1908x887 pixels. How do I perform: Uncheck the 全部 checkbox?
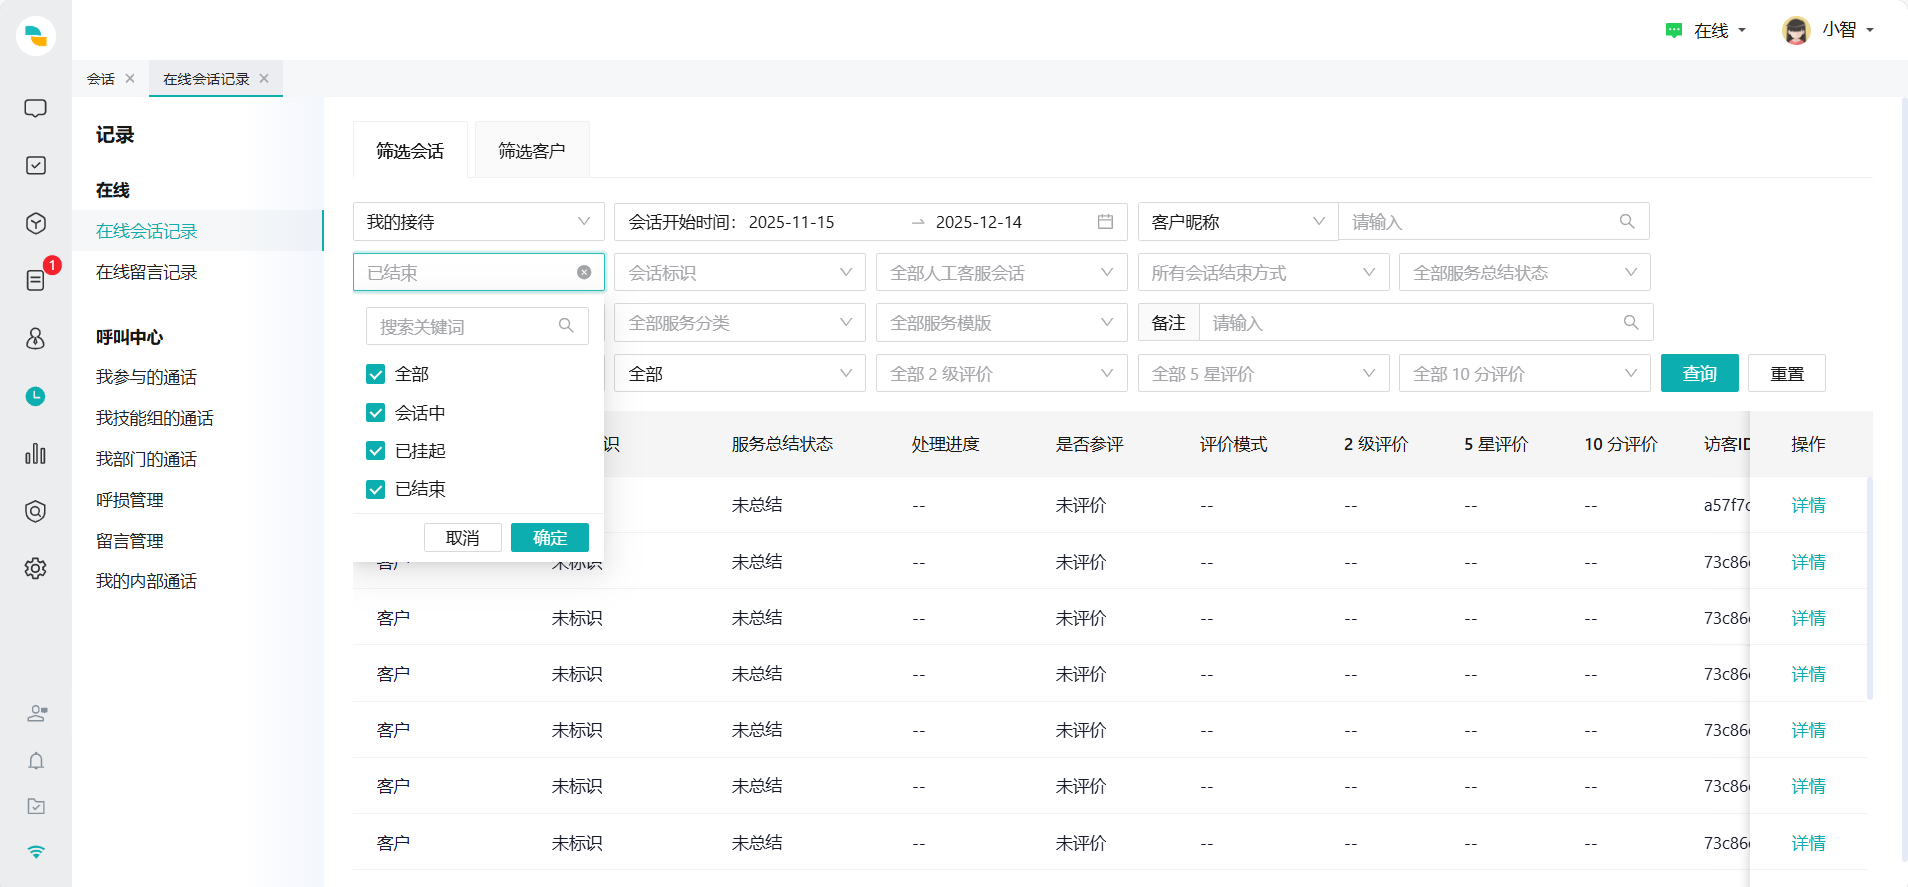coord(376,374)
